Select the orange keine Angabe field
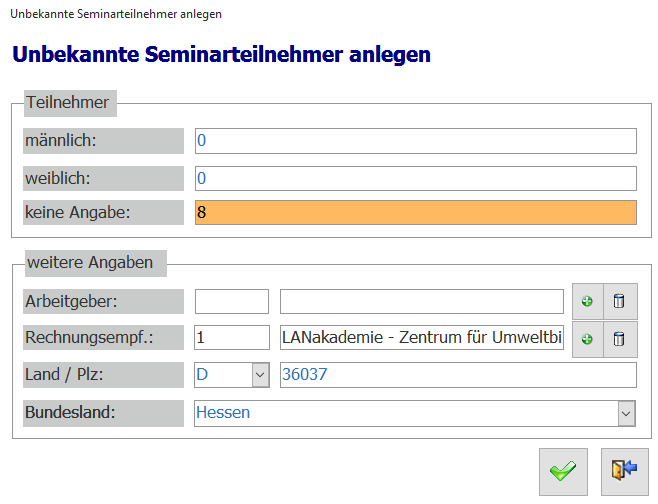Screen dimensions: 658x504 (x=415, y=213)
